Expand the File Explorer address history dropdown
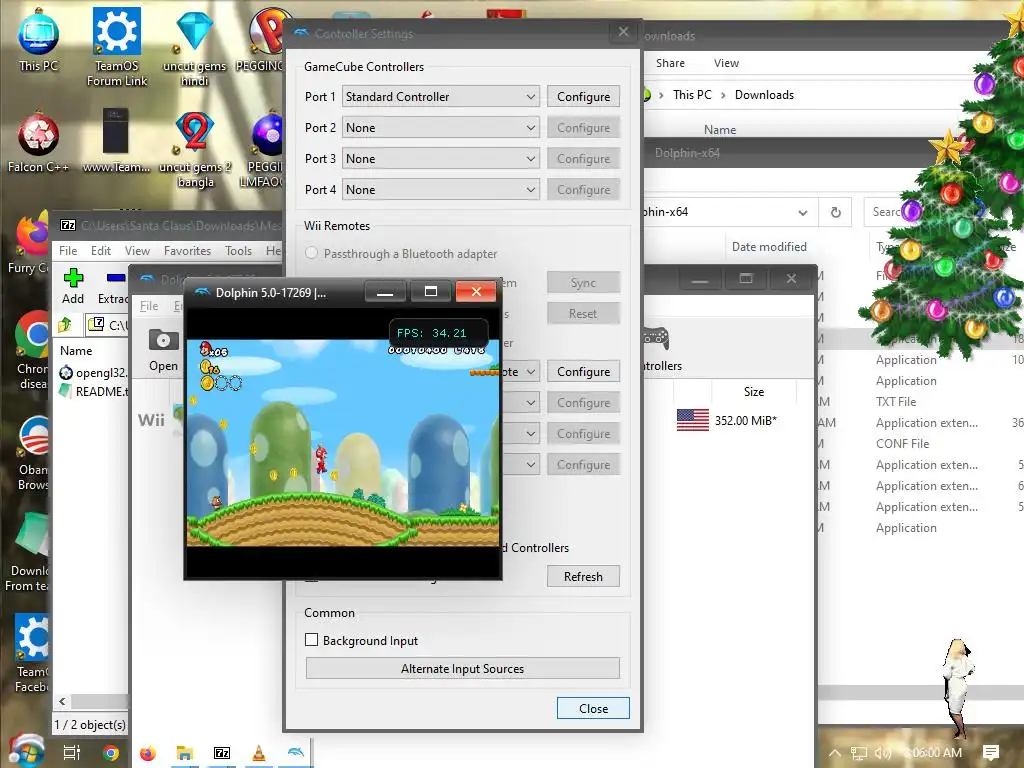This screenshot has height=768, width=1024. point(803,212)
